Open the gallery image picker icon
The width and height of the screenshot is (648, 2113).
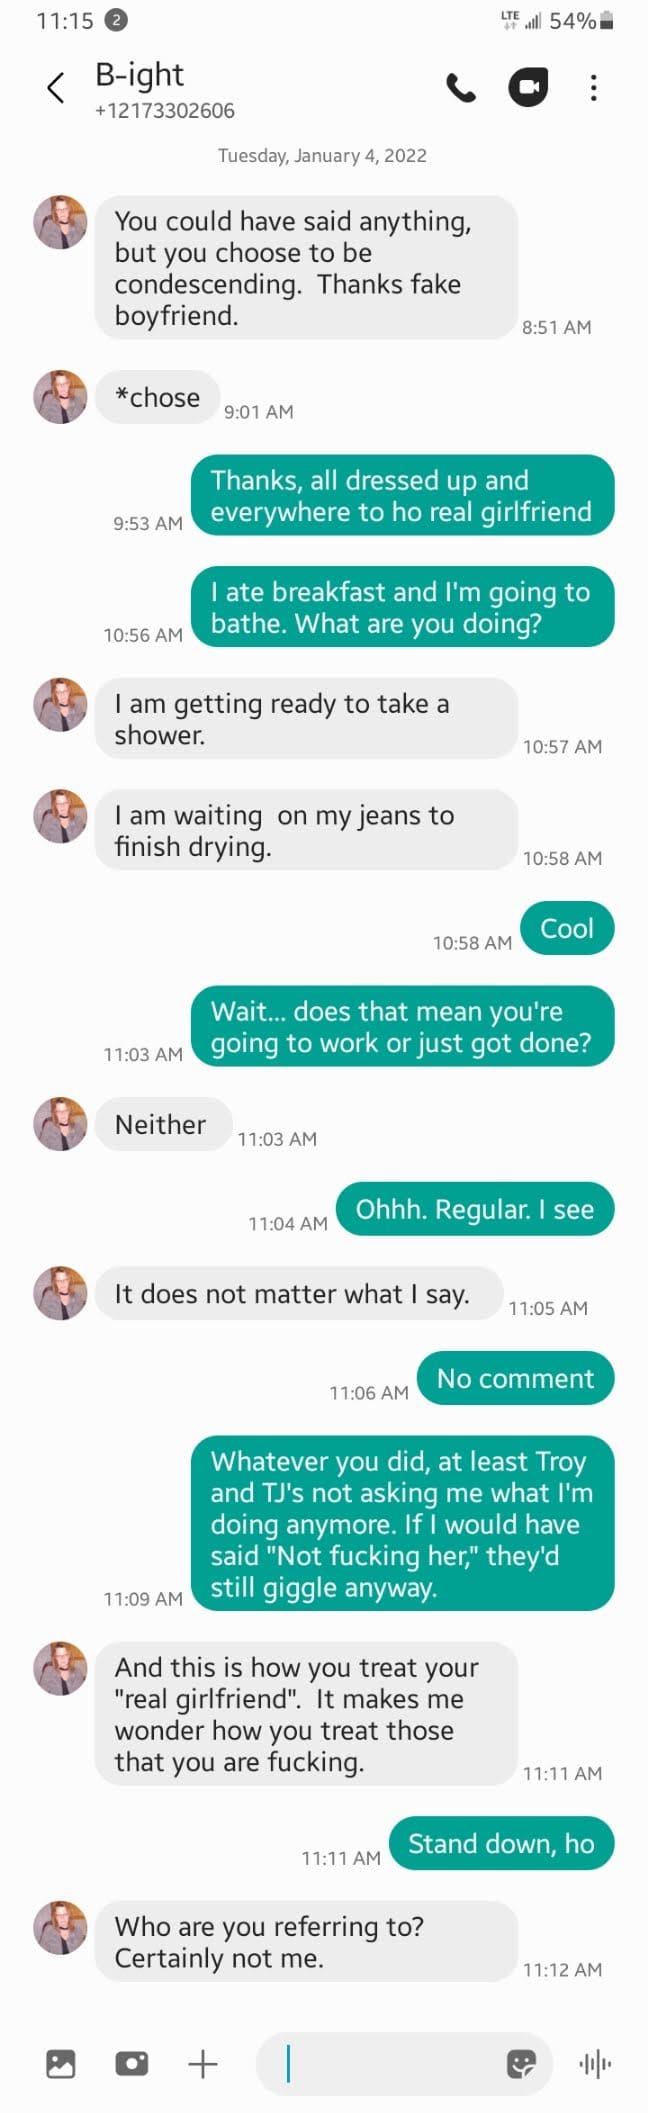point(61,2064)
